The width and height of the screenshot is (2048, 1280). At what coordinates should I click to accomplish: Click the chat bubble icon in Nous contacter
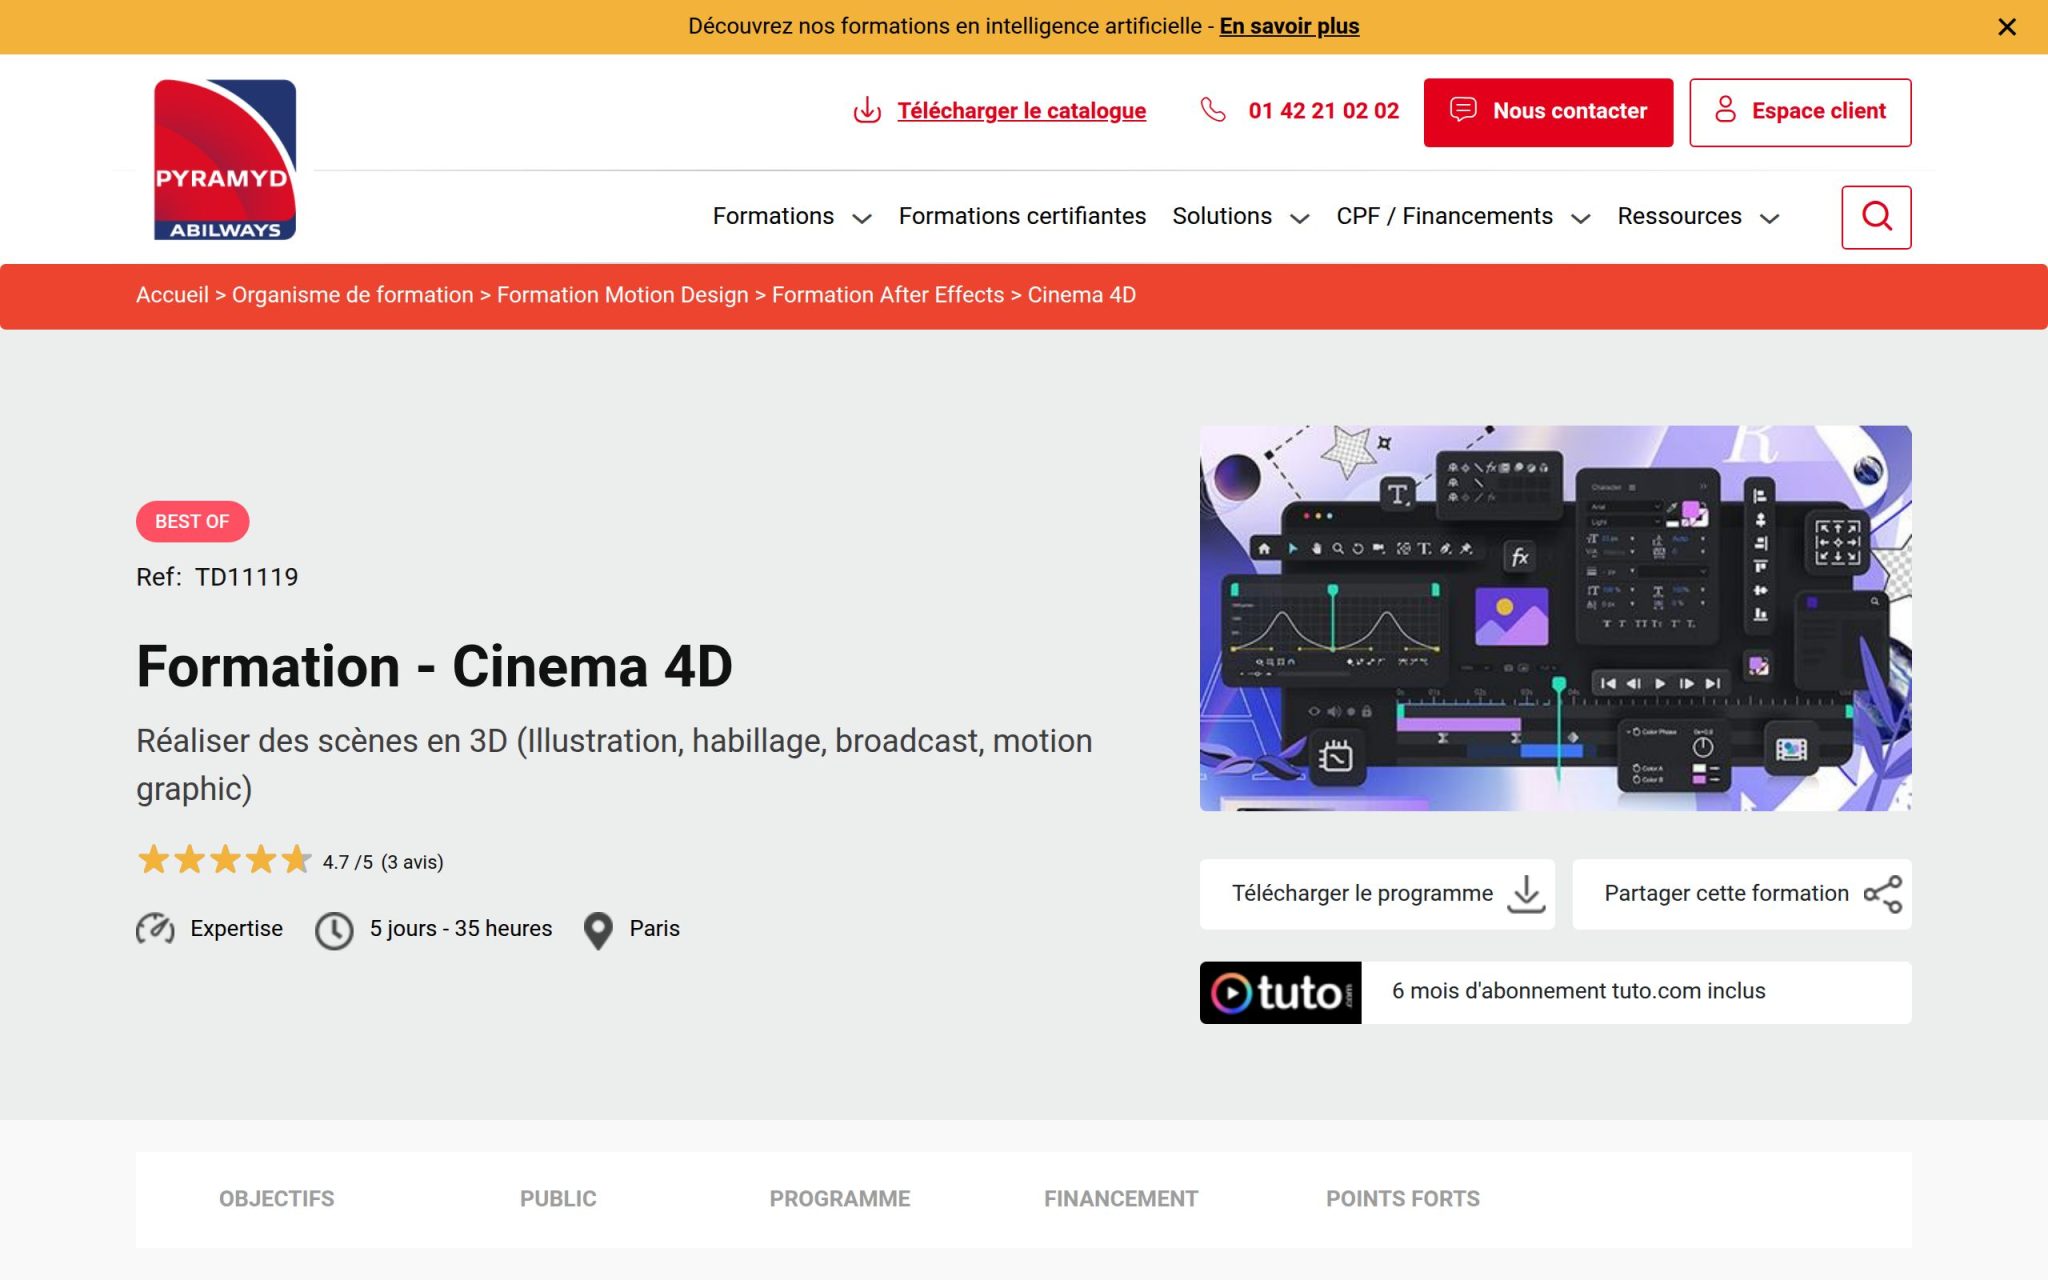pyautogui.click(x=1463, y=109)
